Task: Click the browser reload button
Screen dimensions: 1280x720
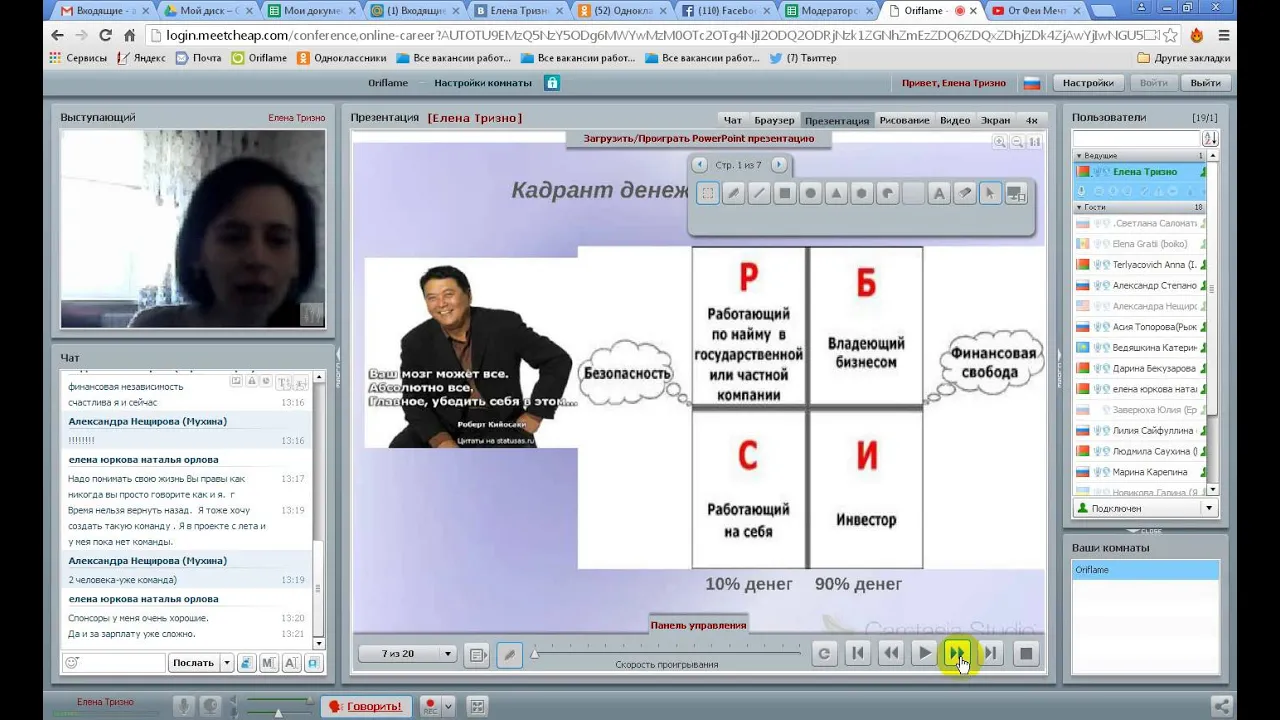Action: pyautogui.click(x=105, y=35)
